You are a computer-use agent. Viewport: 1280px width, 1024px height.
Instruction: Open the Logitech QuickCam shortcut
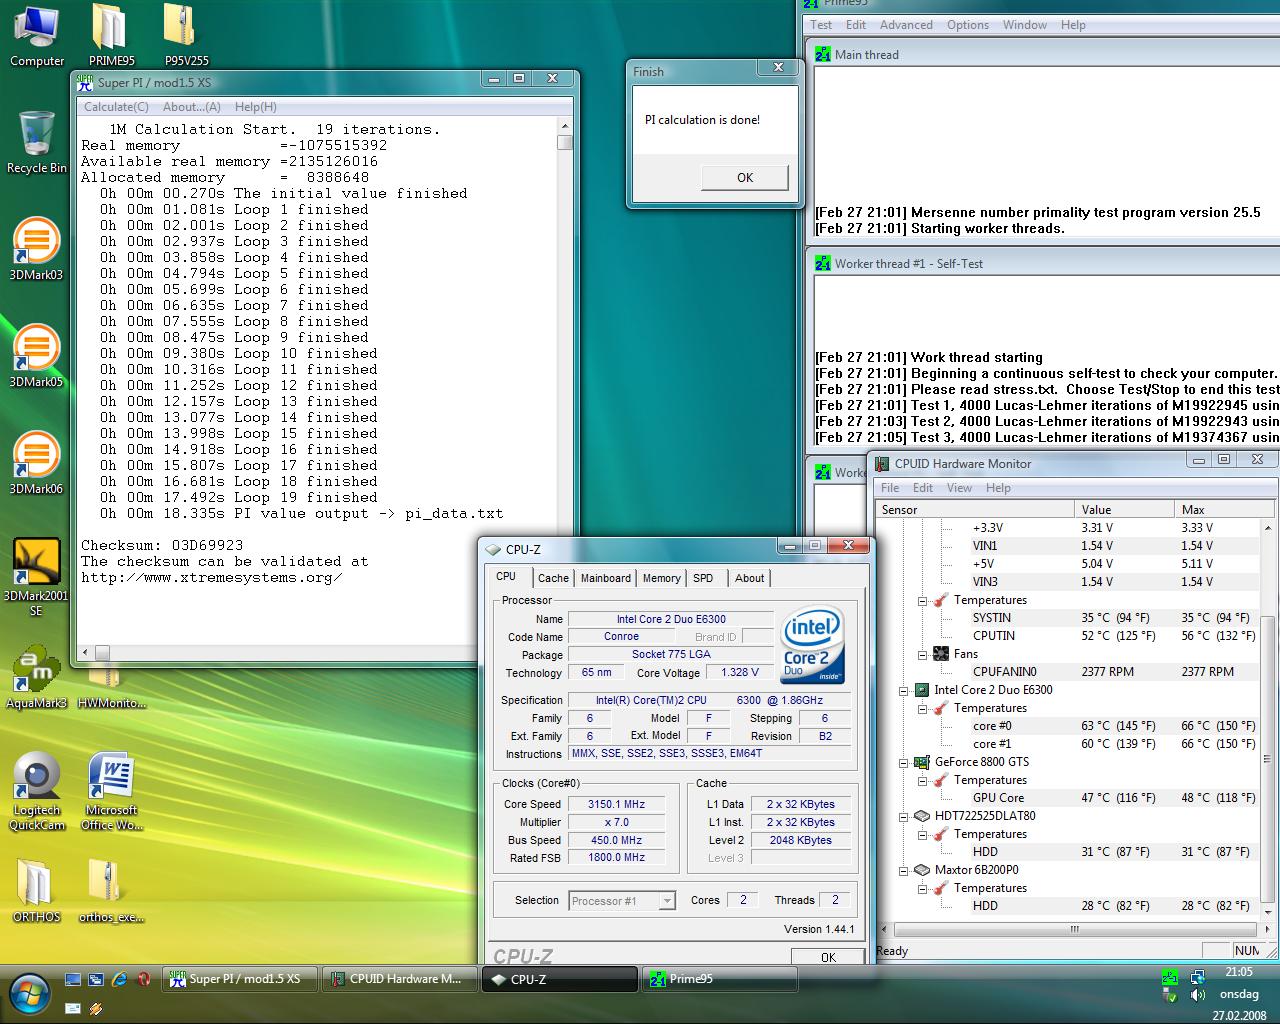point(36,792)
